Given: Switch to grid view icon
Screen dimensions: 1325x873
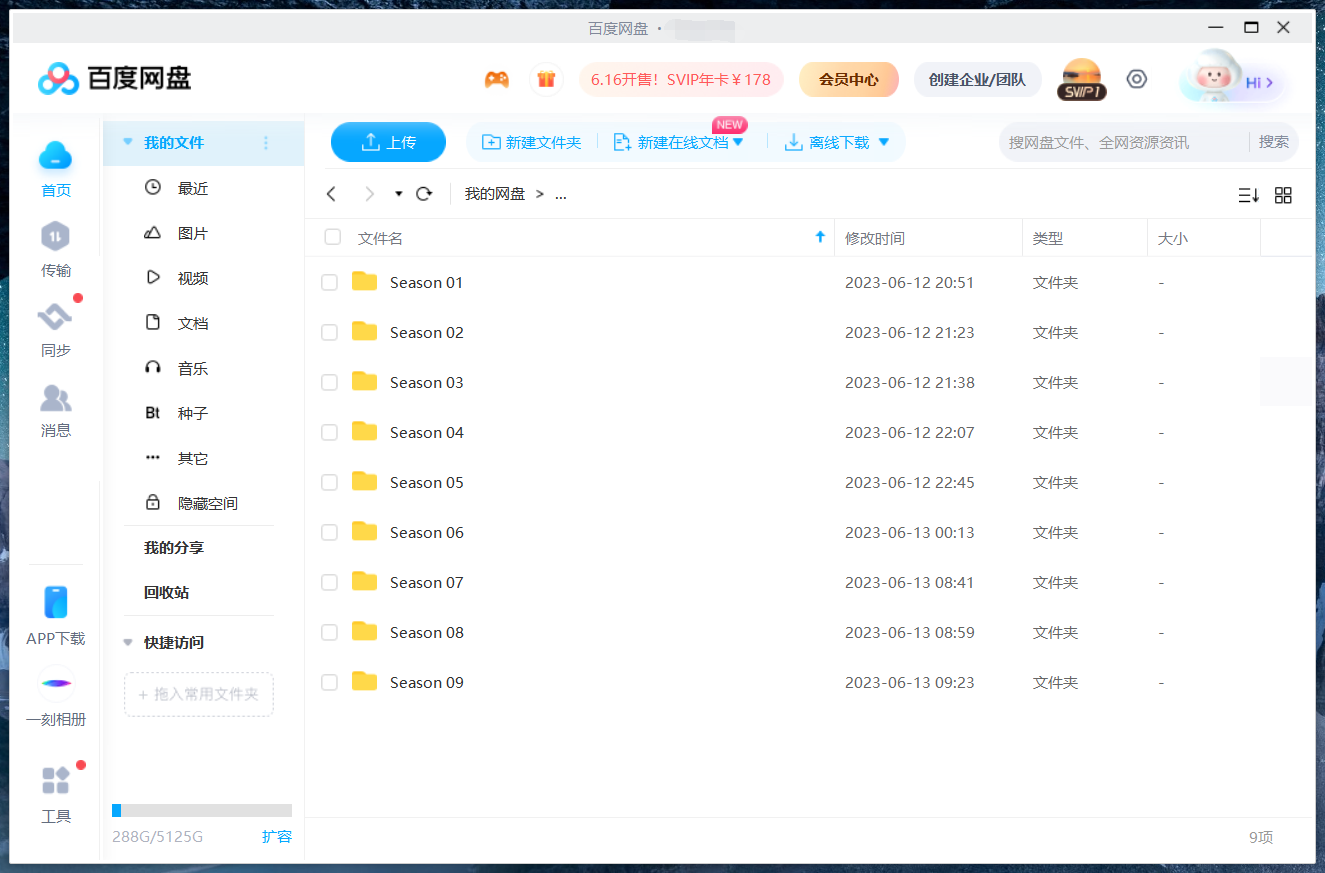Looking at the screenshot, I should pyautogui.click(x=1283, y=195).
